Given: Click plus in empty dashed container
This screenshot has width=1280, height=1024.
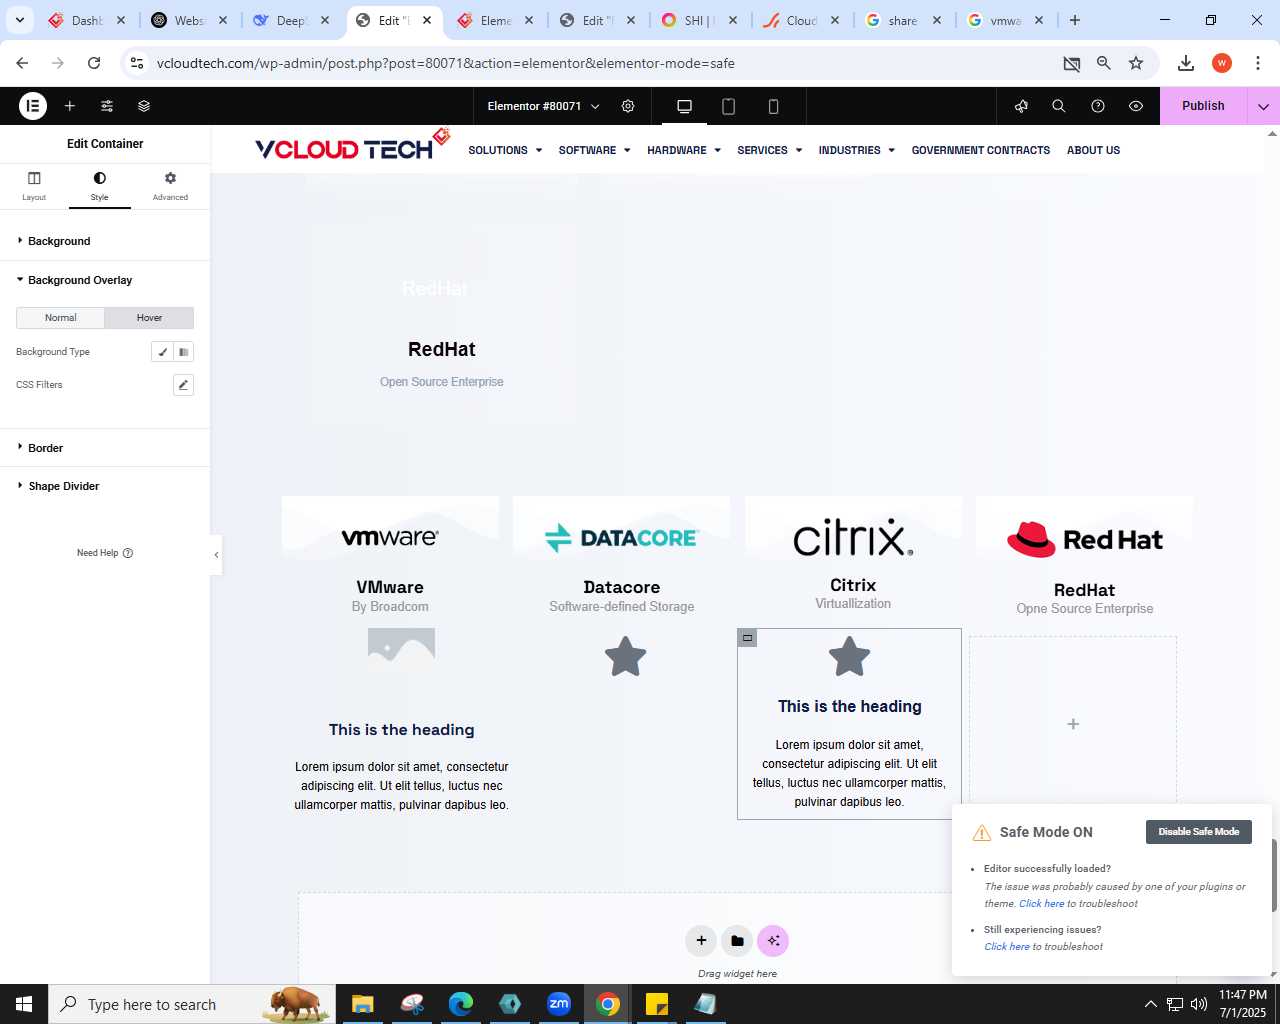Looking at the screenshot, I should [x=1073, y=724].
